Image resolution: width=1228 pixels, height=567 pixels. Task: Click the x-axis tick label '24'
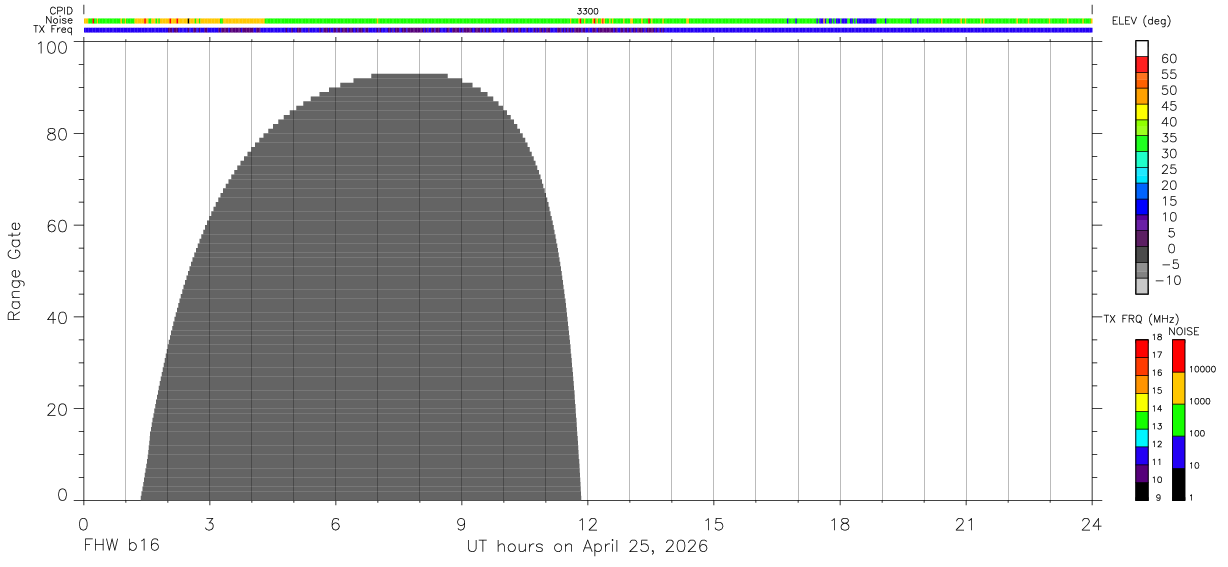tap(1092, 524)
